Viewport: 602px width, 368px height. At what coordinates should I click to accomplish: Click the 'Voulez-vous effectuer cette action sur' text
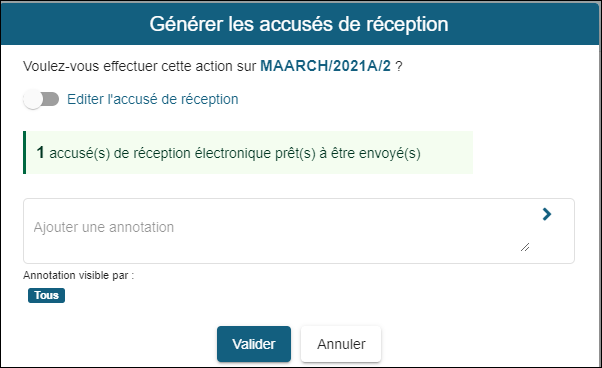click(139, 66)
